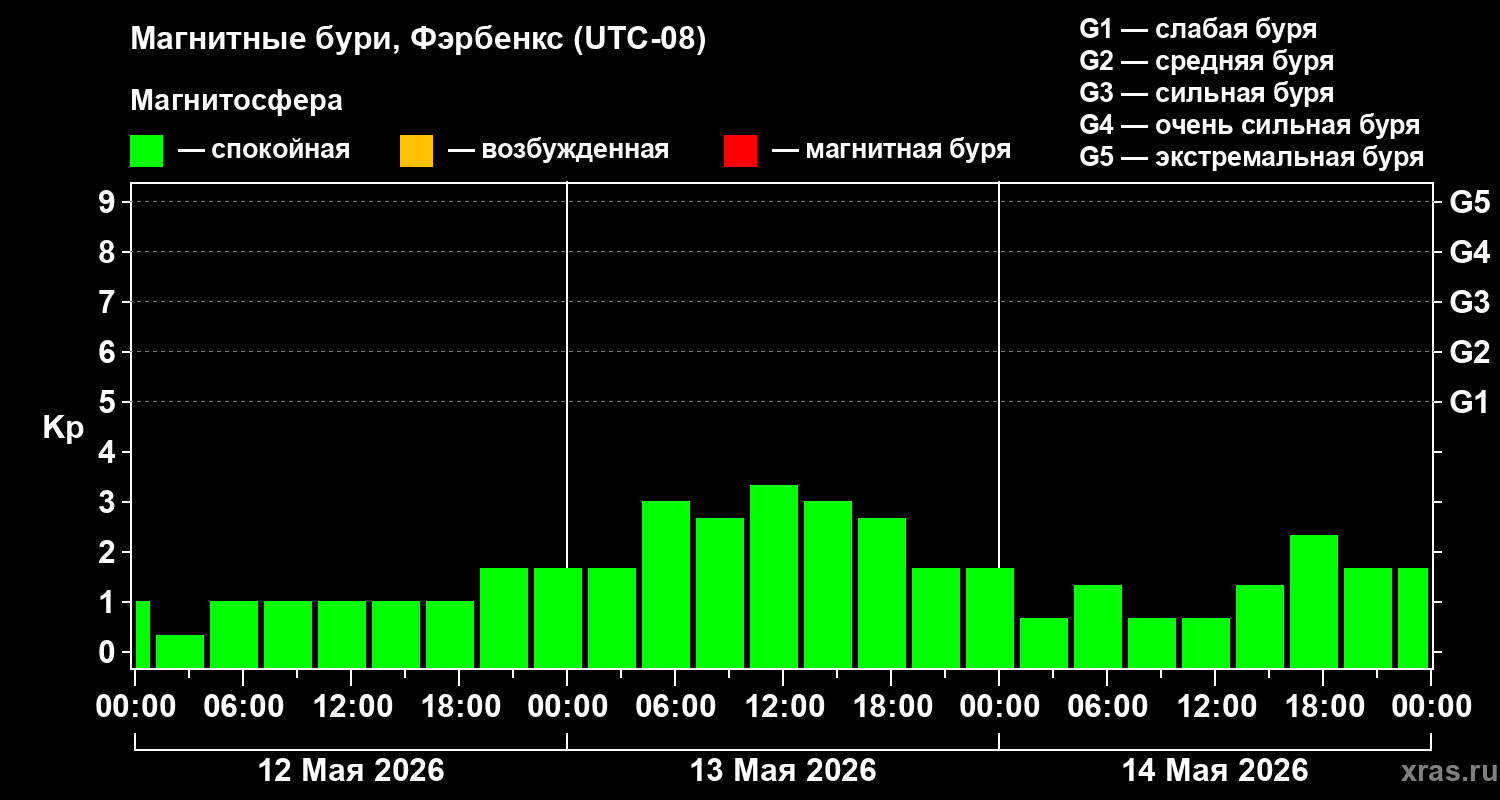Click the right-axis label G2
This screenshot has width=1500, height=800.
pyautogui.click(x=1469, y=352)
